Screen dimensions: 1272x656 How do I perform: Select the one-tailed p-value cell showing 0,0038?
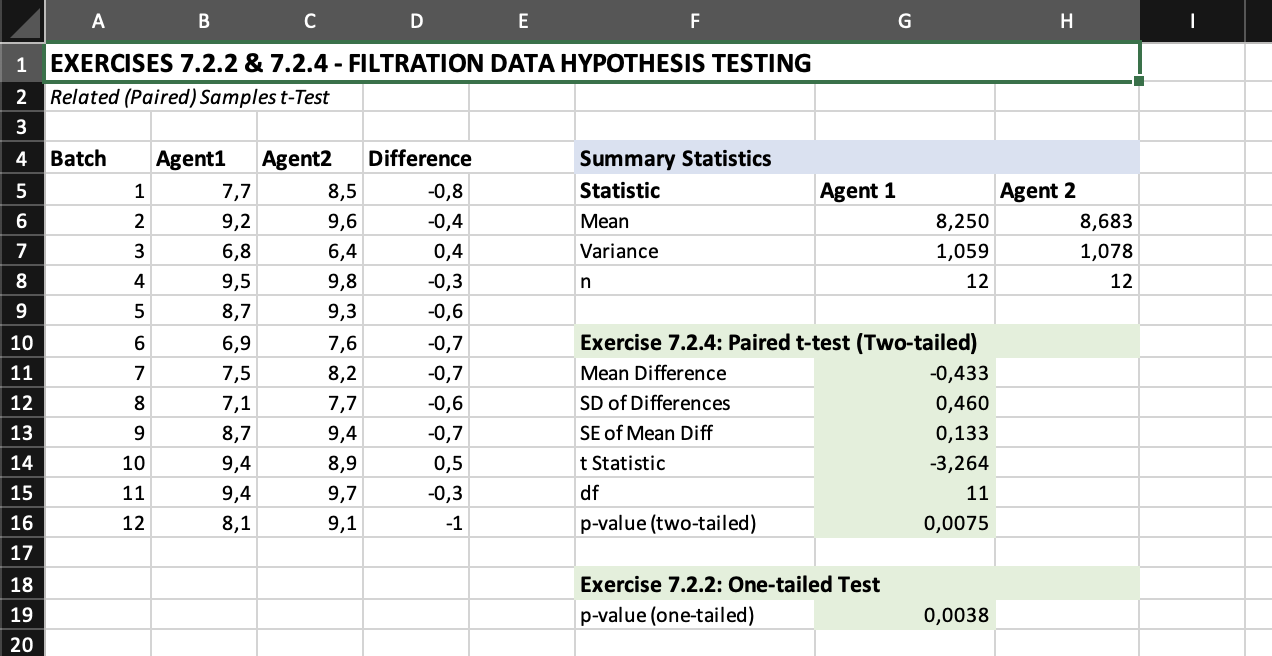tap(904, 614)
